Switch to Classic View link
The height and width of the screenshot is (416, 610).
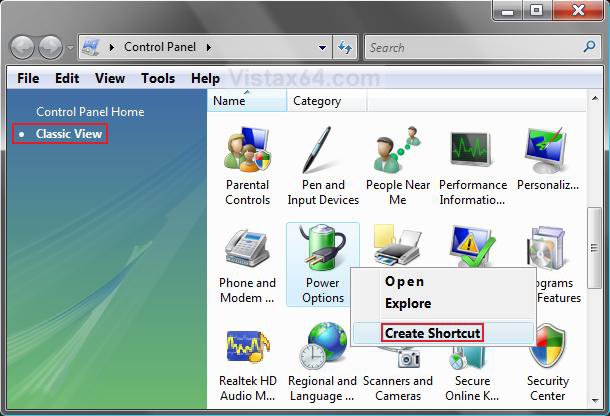tap(68, 134)
